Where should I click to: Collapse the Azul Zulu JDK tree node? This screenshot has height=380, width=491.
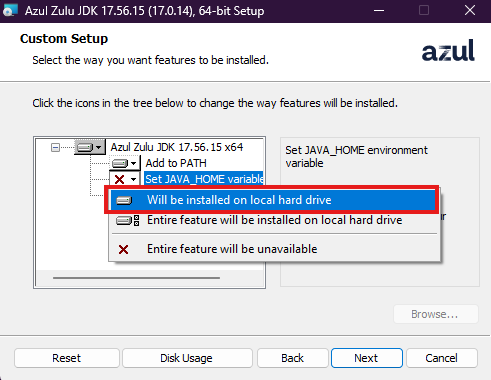pyautogui.click(x=55, y=147)
